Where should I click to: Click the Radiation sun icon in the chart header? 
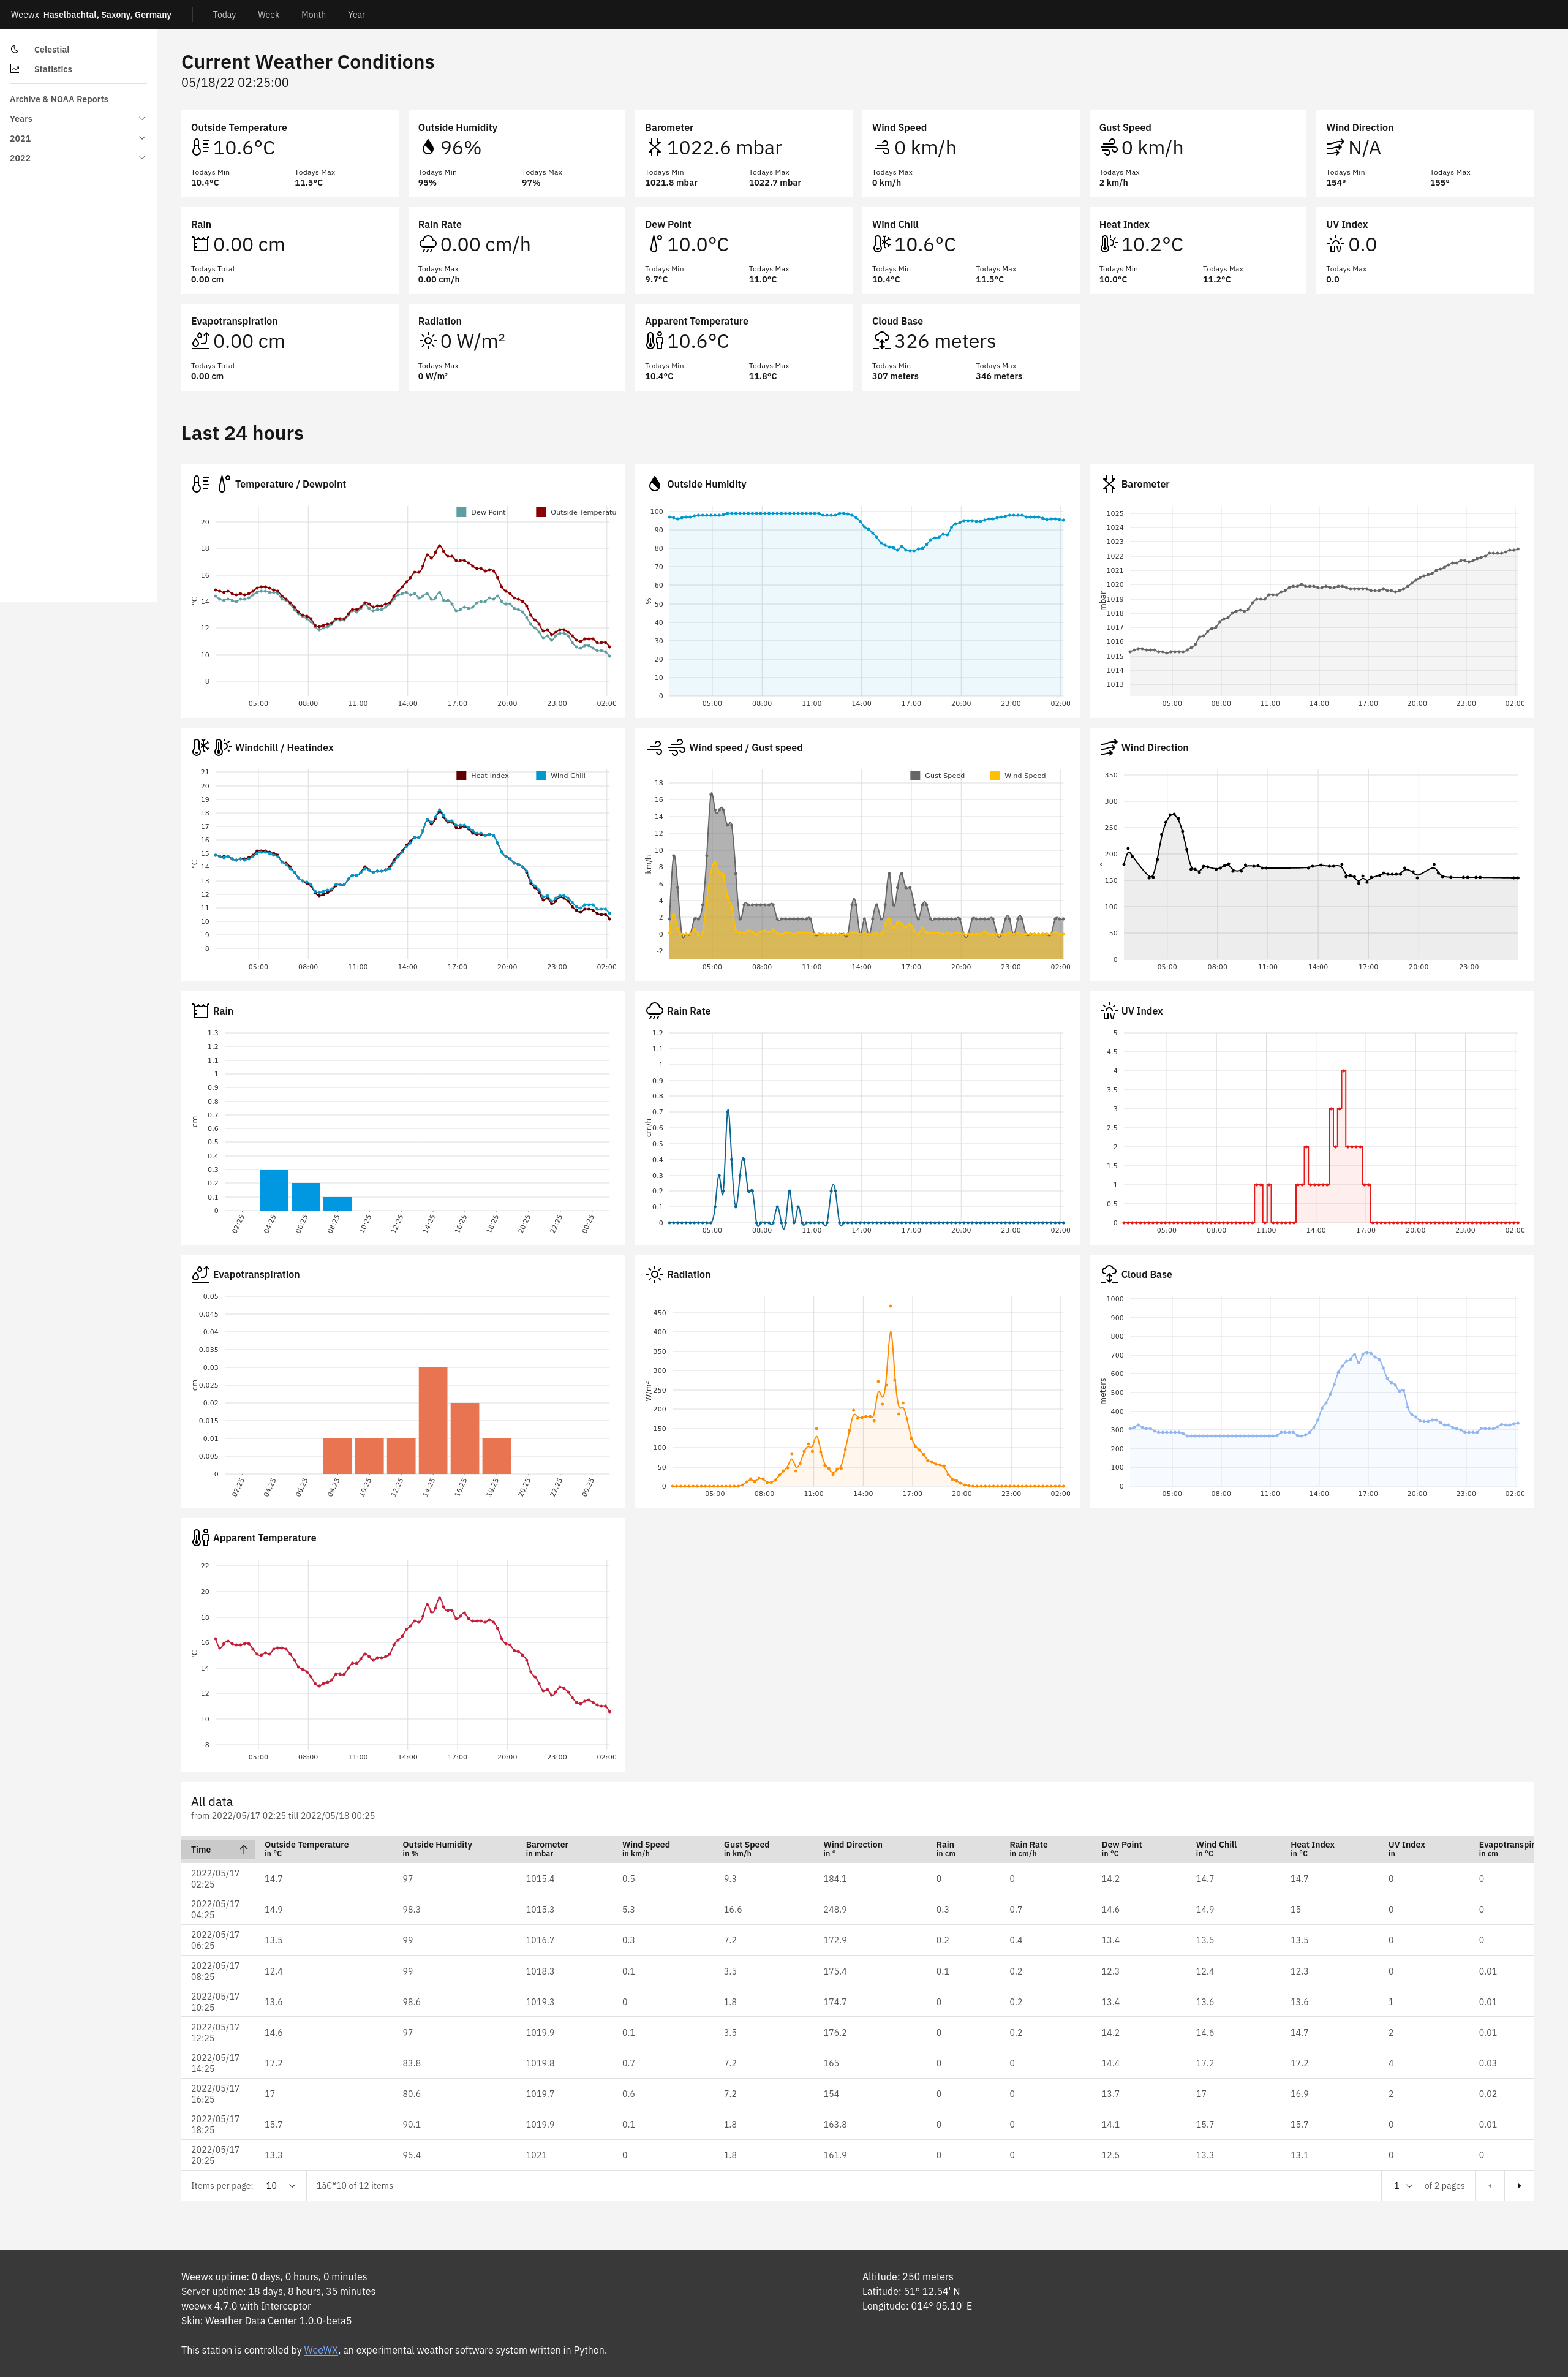tap(655, 1274)
